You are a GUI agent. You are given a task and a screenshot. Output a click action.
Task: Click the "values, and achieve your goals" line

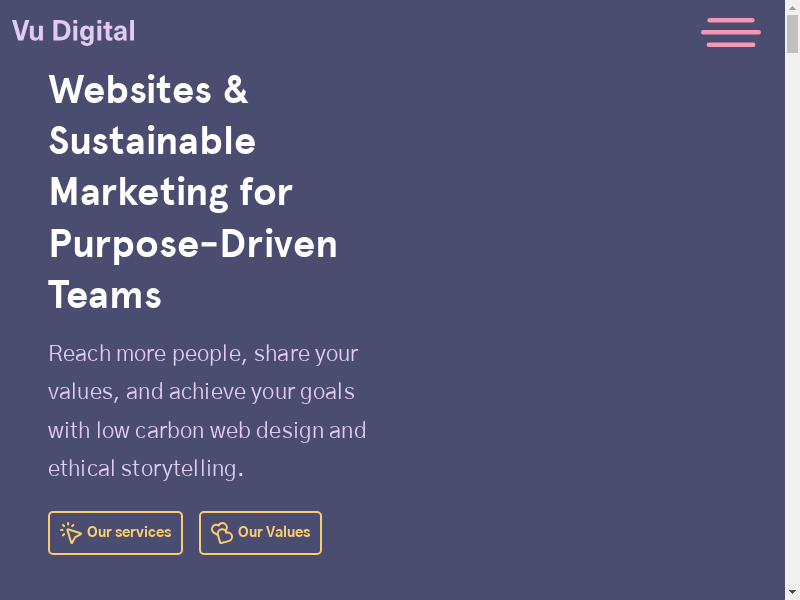coord(201,392)
